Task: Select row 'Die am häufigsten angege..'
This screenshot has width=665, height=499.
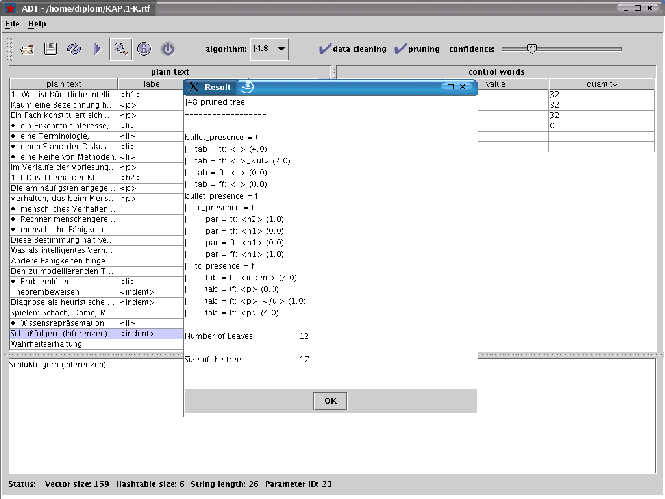Action: coord(97,188)
